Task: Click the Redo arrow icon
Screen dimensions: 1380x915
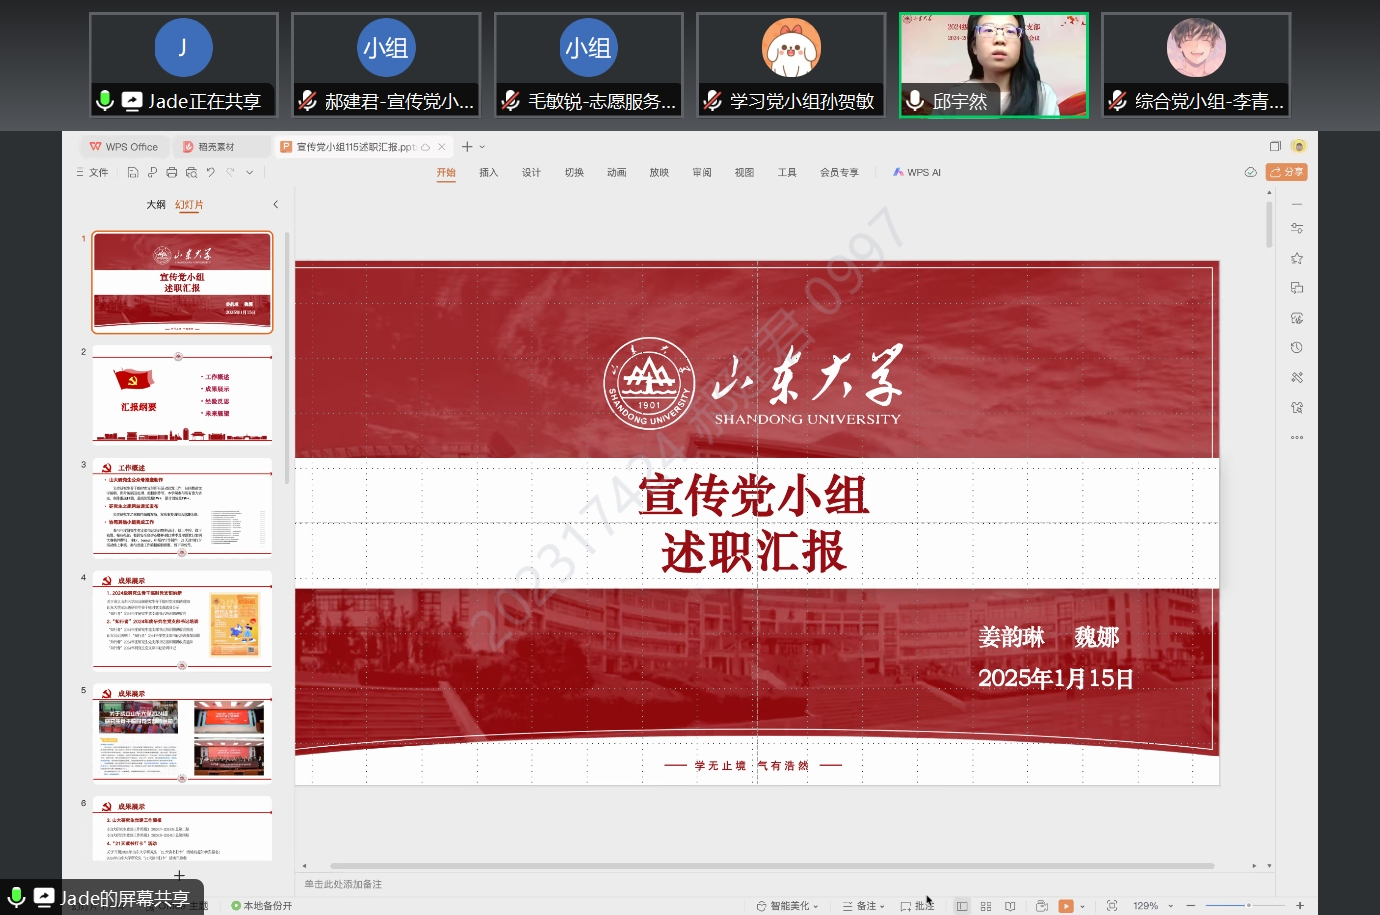Action: pyautogui.click(x=230, y=172)
